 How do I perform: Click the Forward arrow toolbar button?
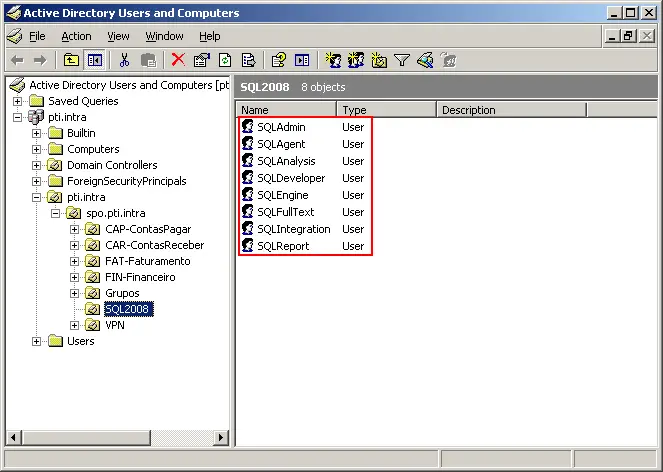[x=40, y=60]
